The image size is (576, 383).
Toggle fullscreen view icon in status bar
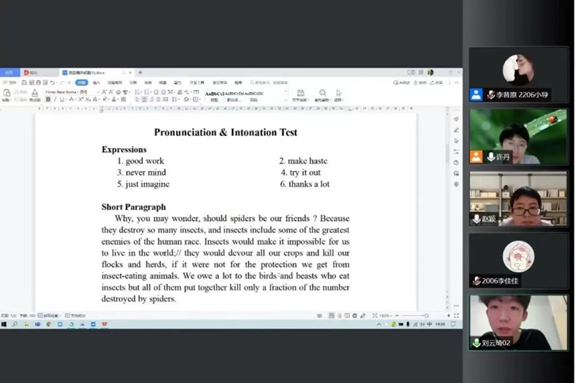pos(456,315)
